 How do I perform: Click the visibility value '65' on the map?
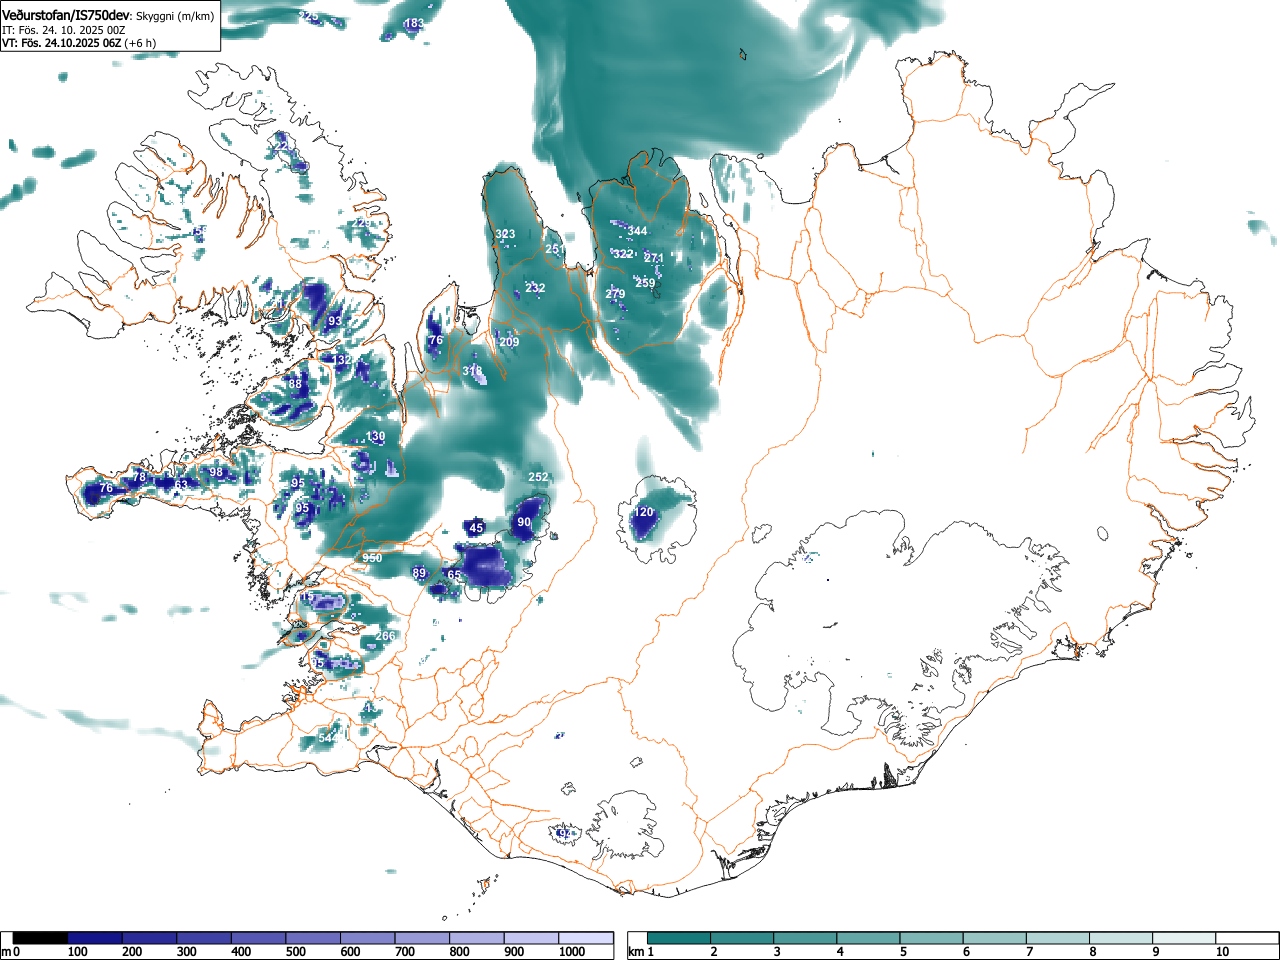tap(454, 575)
